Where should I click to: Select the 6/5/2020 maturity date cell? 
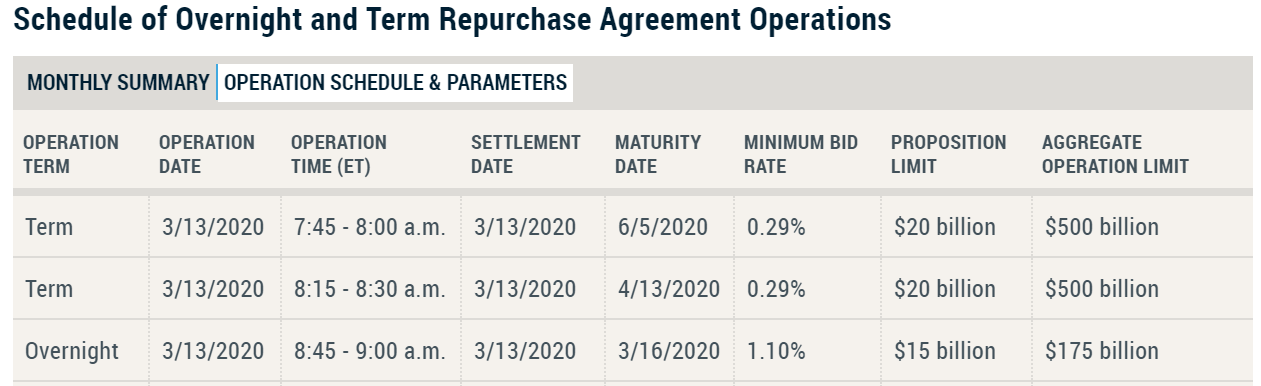[x=663, y=227]
